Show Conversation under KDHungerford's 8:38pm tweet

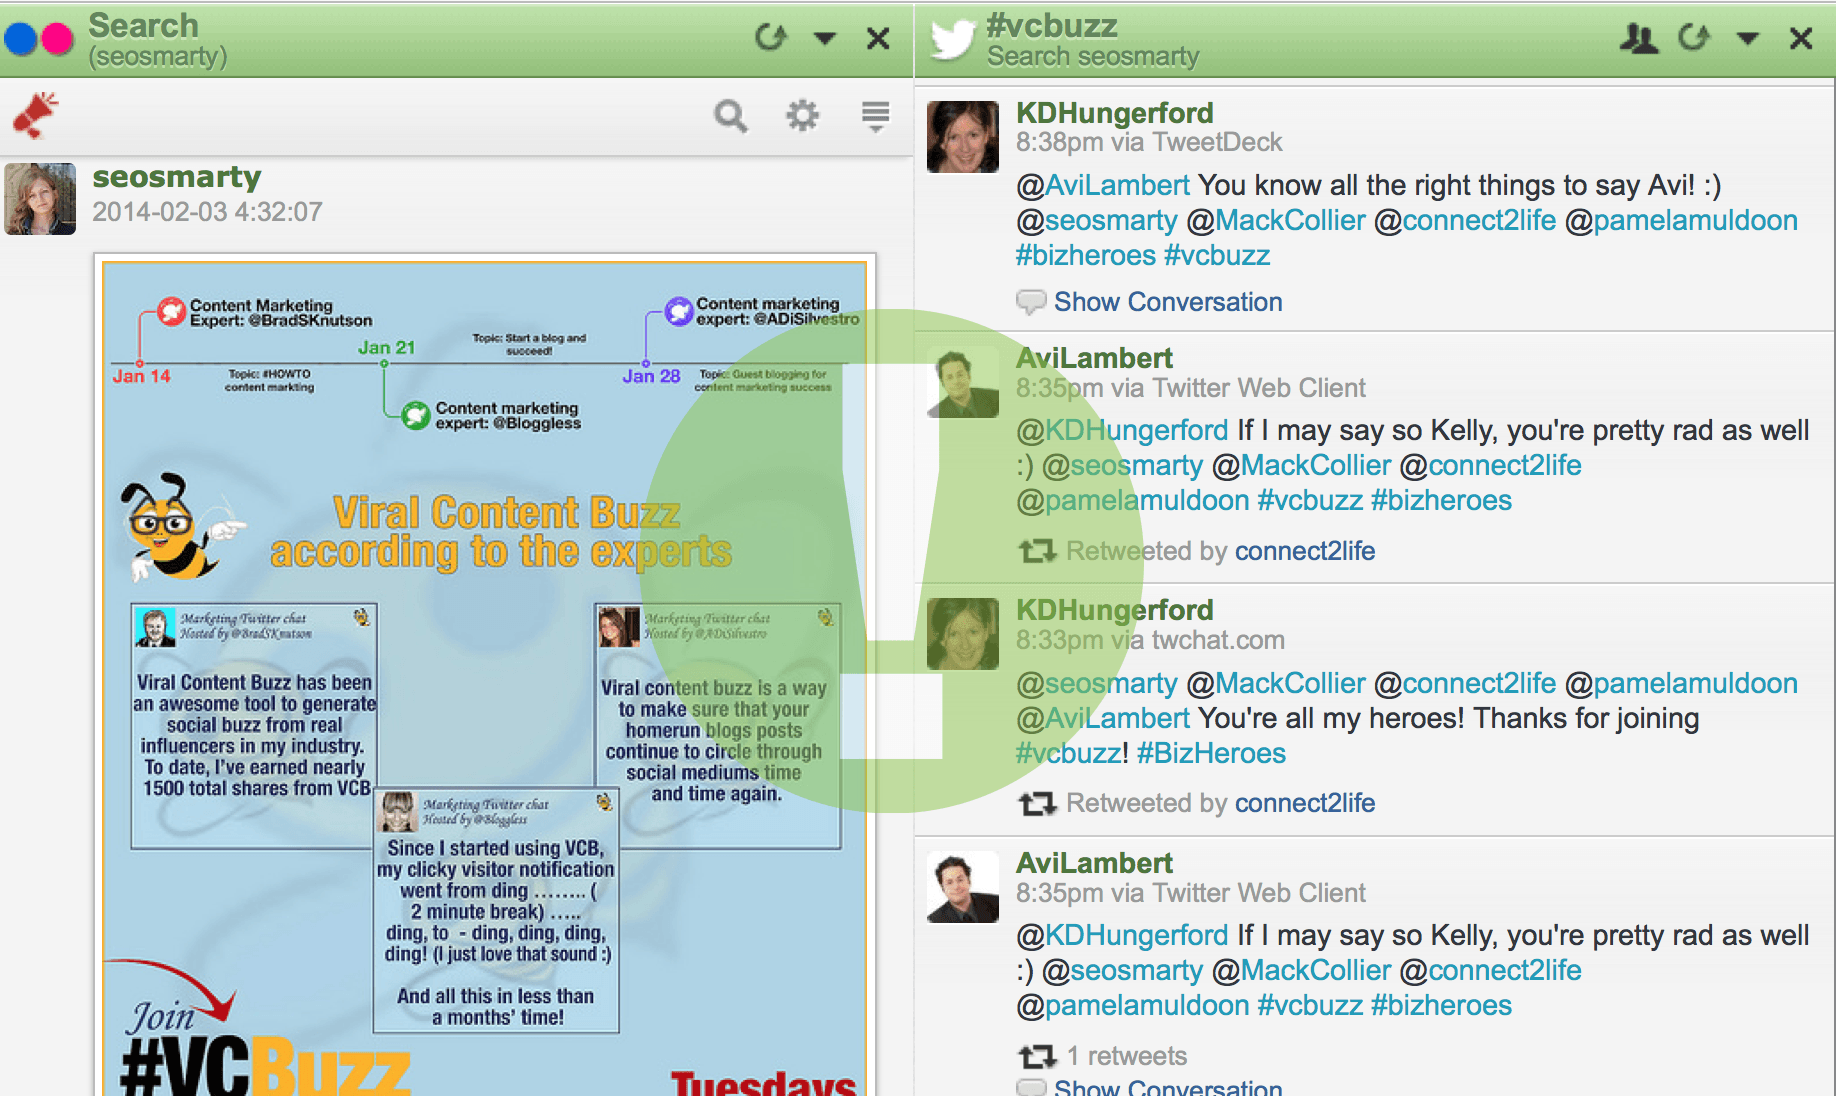coord(1167,302)
